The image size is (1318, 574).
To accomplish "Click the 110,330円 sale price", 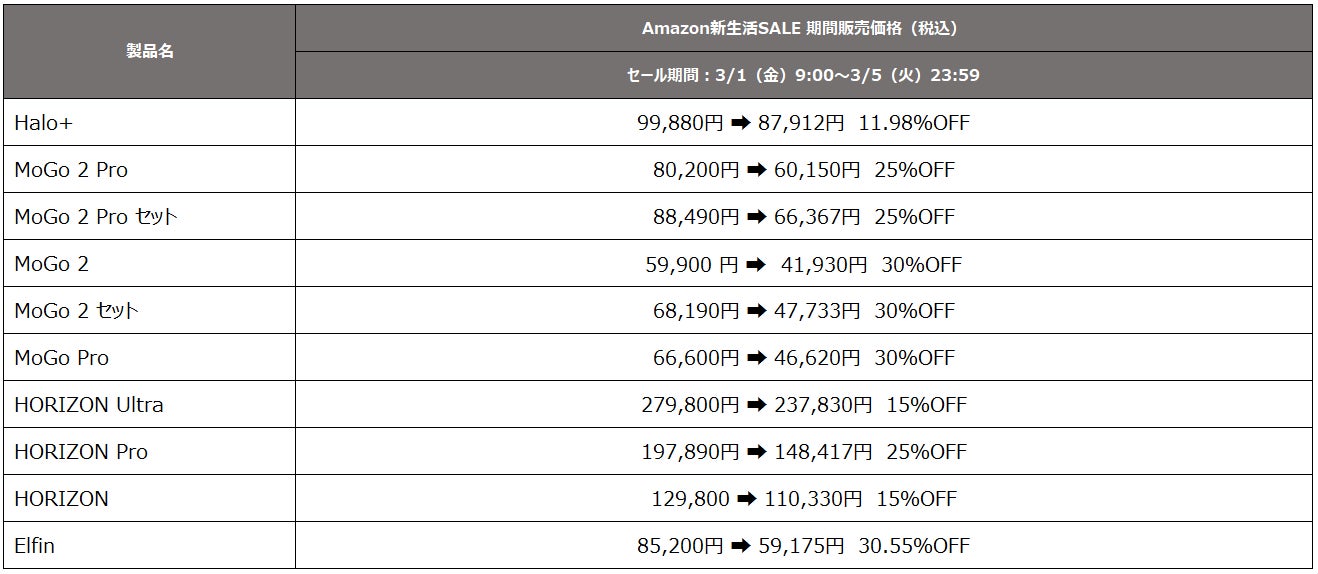I will (813, 499).
